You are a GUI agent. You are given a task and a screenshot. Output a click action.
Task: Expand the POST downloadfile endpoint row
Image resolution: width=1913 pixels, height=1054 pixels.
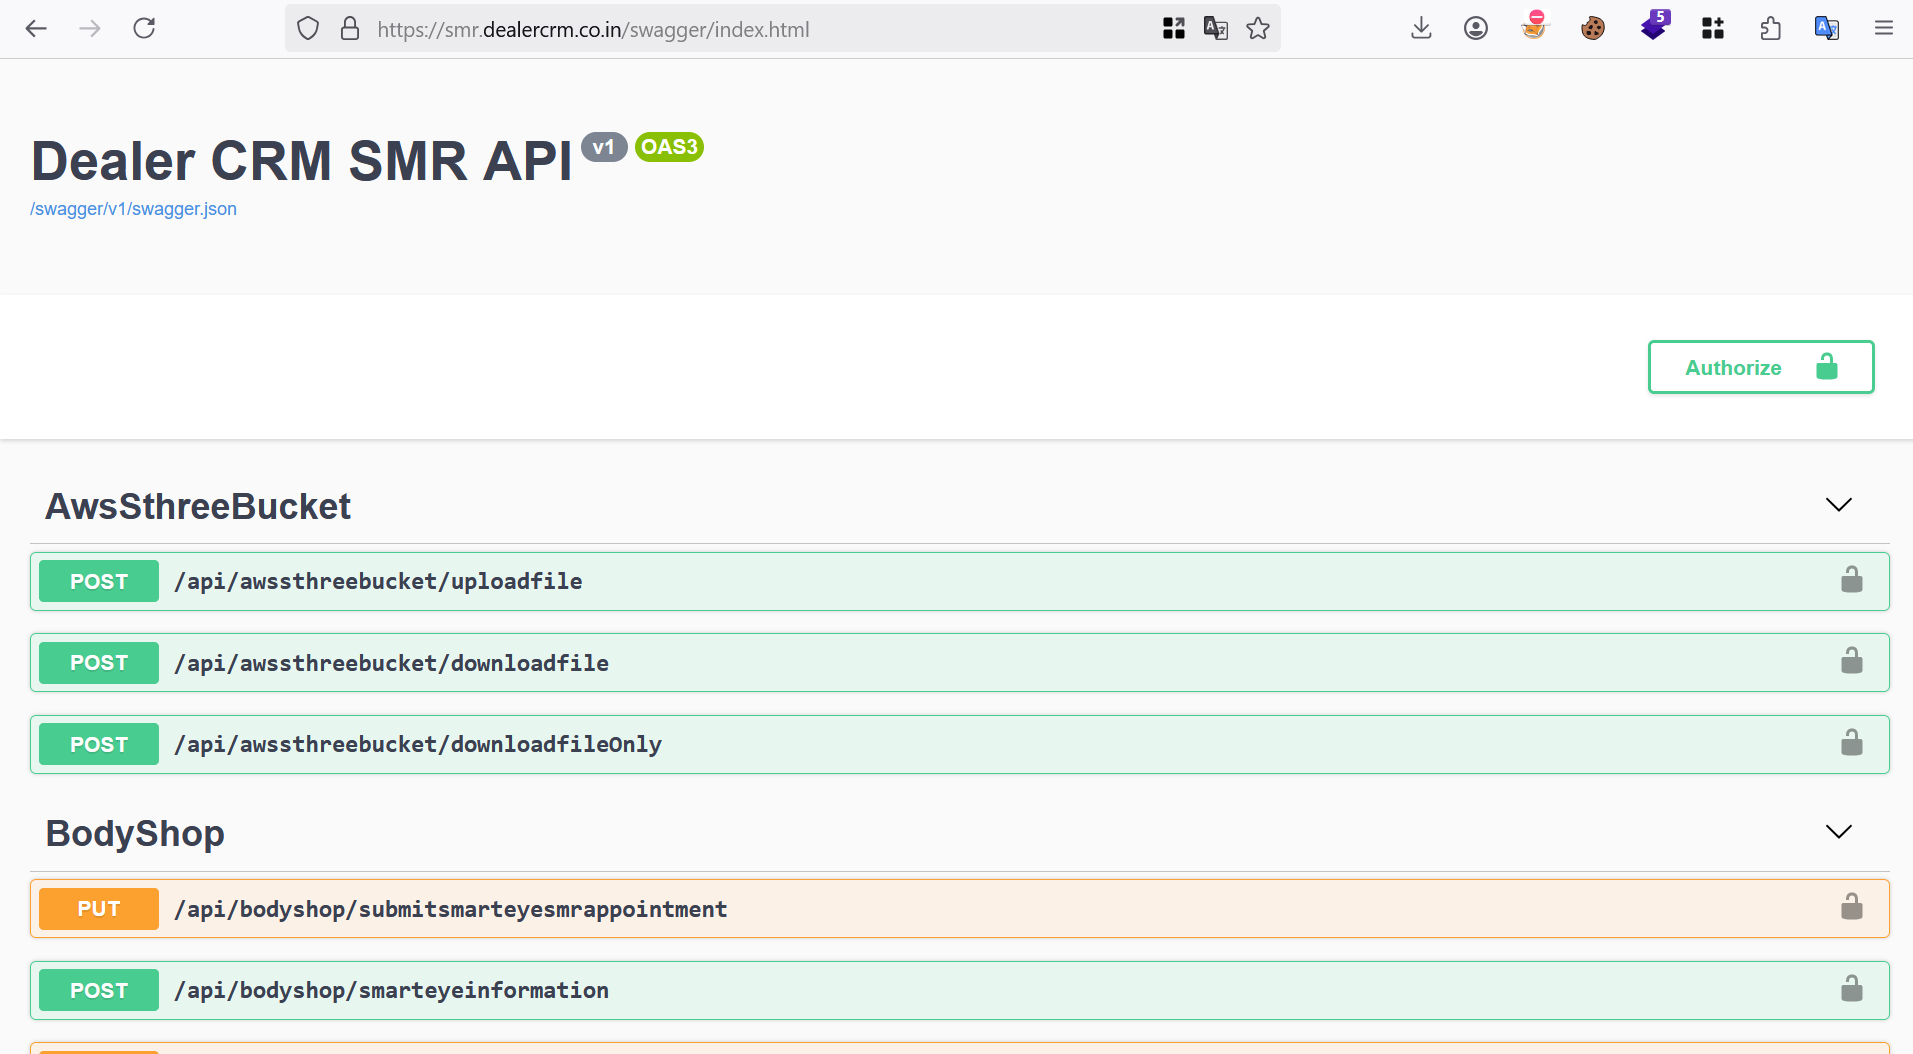click(x=900, y=663)
